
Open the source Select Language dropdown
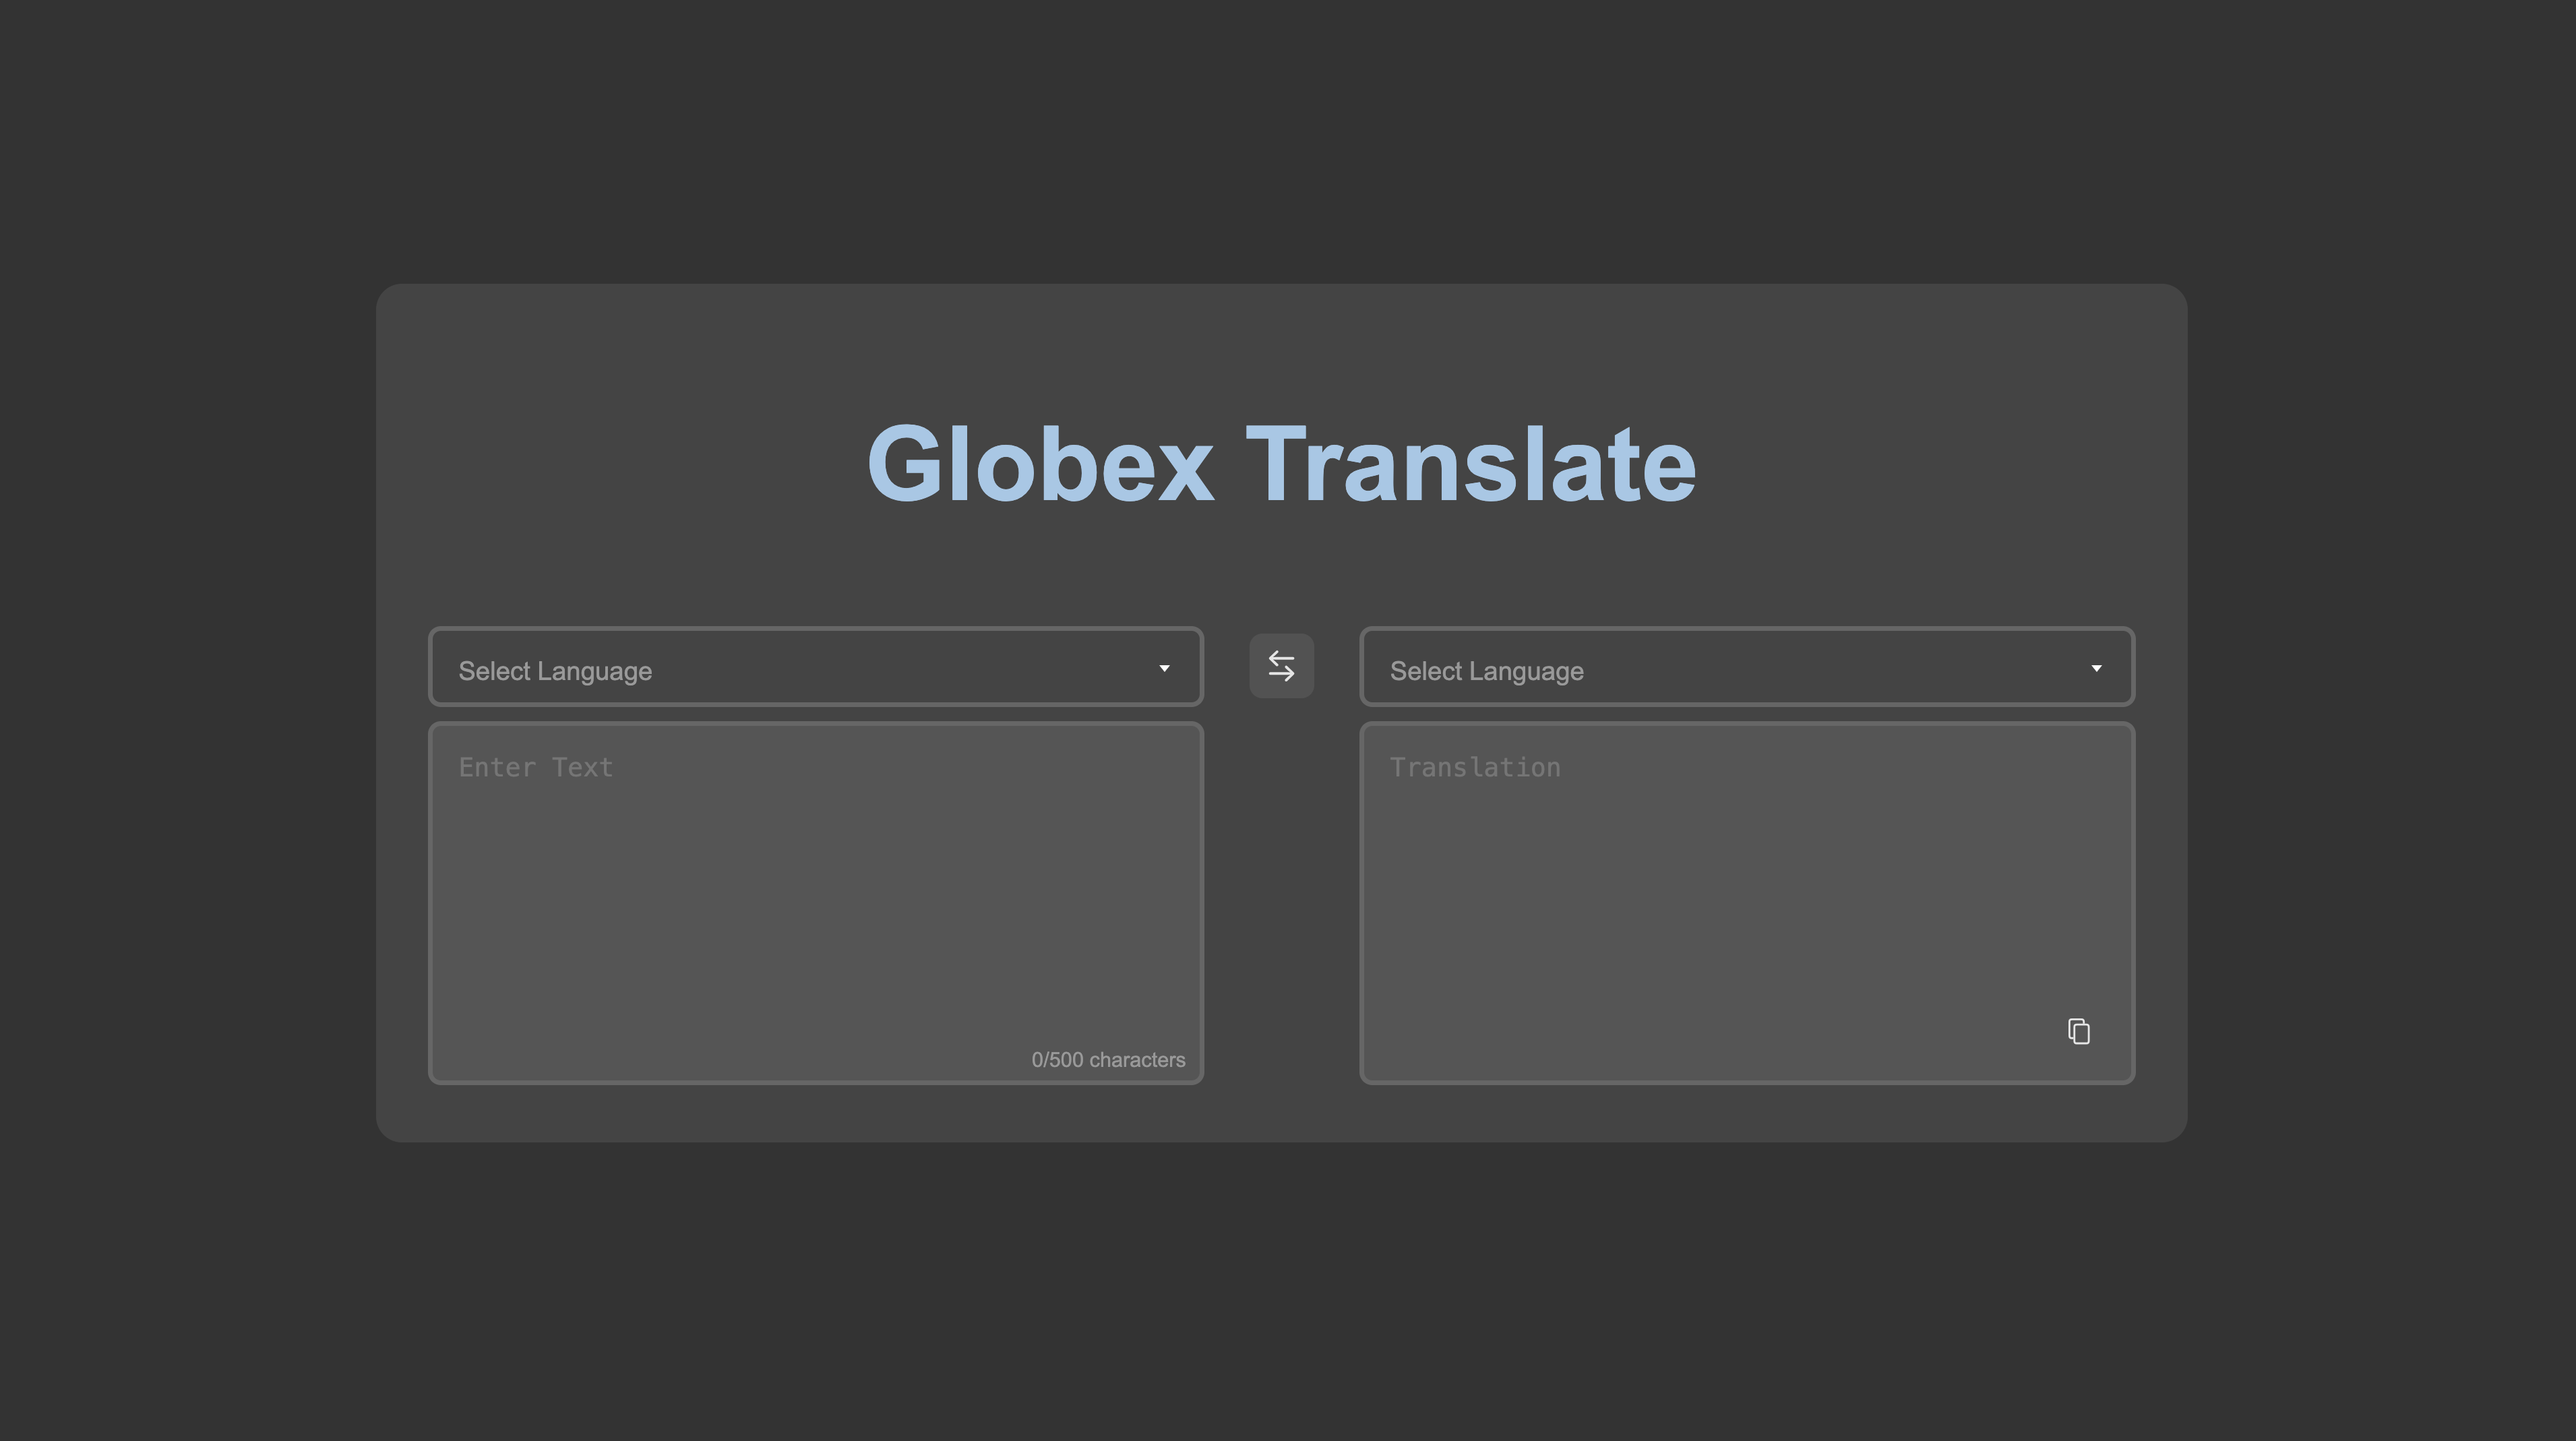point(815,666)
